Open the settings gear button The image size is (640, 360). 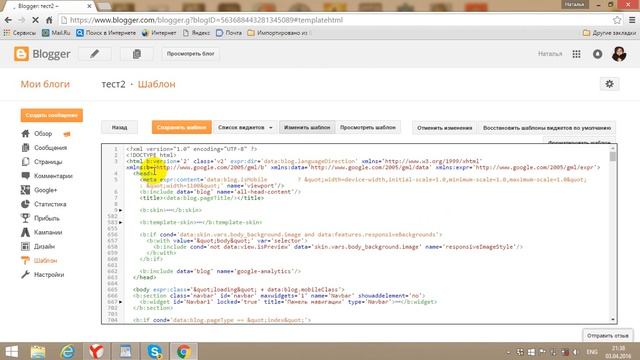click(609, 84)
